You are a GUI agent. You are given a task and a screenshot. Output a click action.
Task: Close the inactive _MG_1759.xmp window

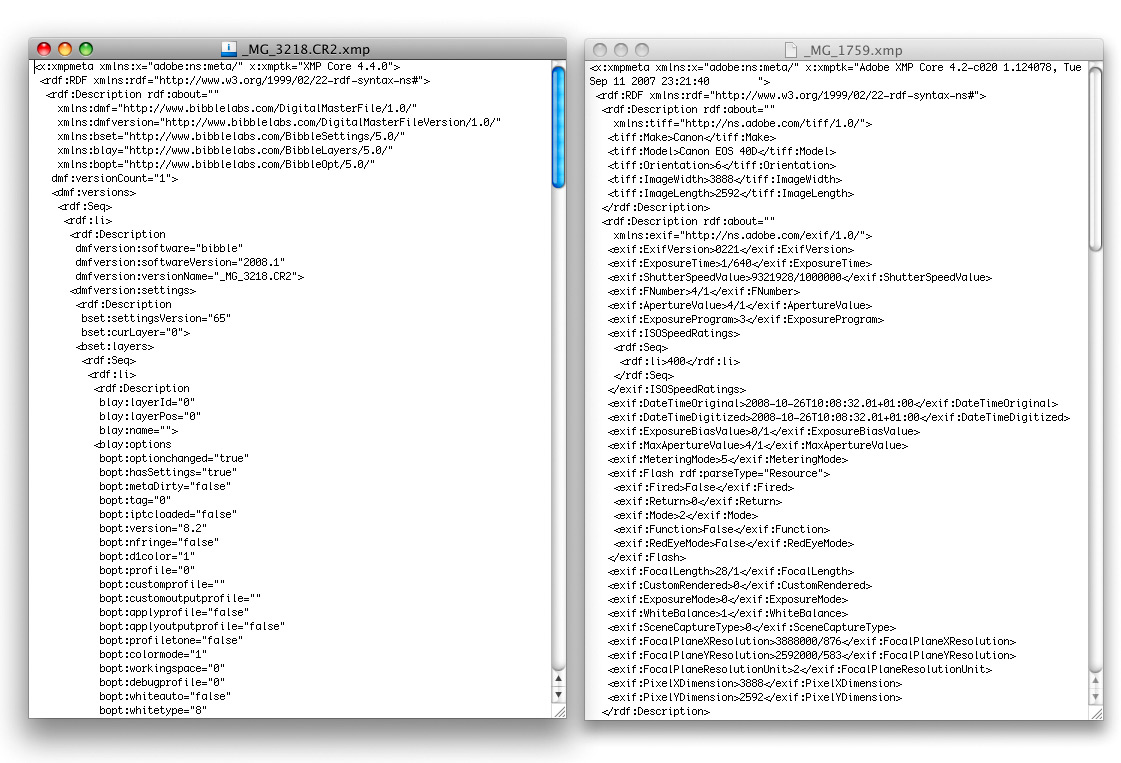coord(600,50)
